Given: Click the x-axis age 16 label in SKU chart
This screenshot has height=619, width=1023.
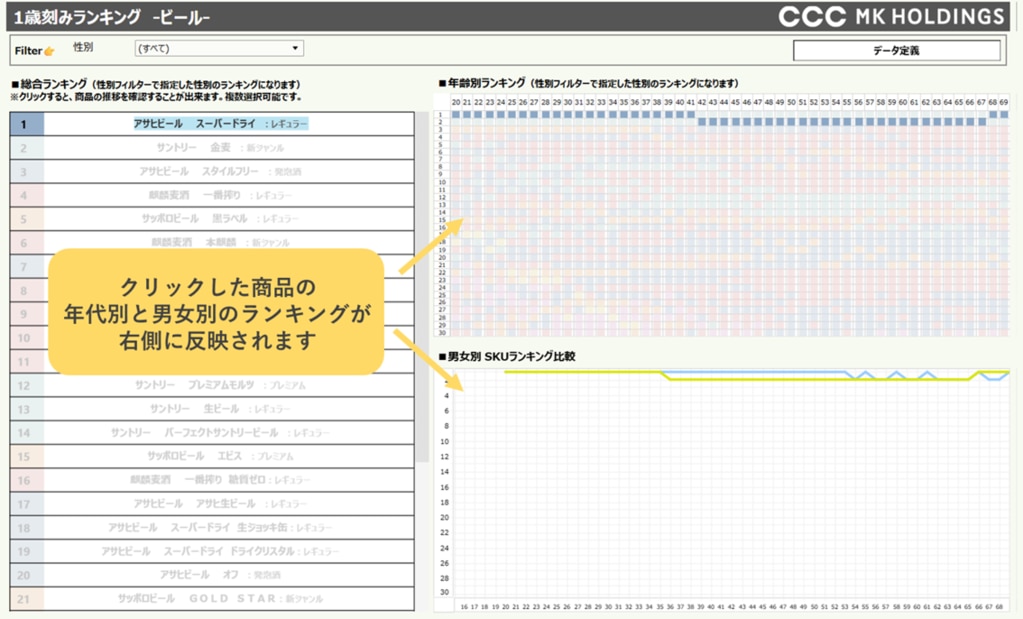Looking at the screenshot, I should [464, 607].
